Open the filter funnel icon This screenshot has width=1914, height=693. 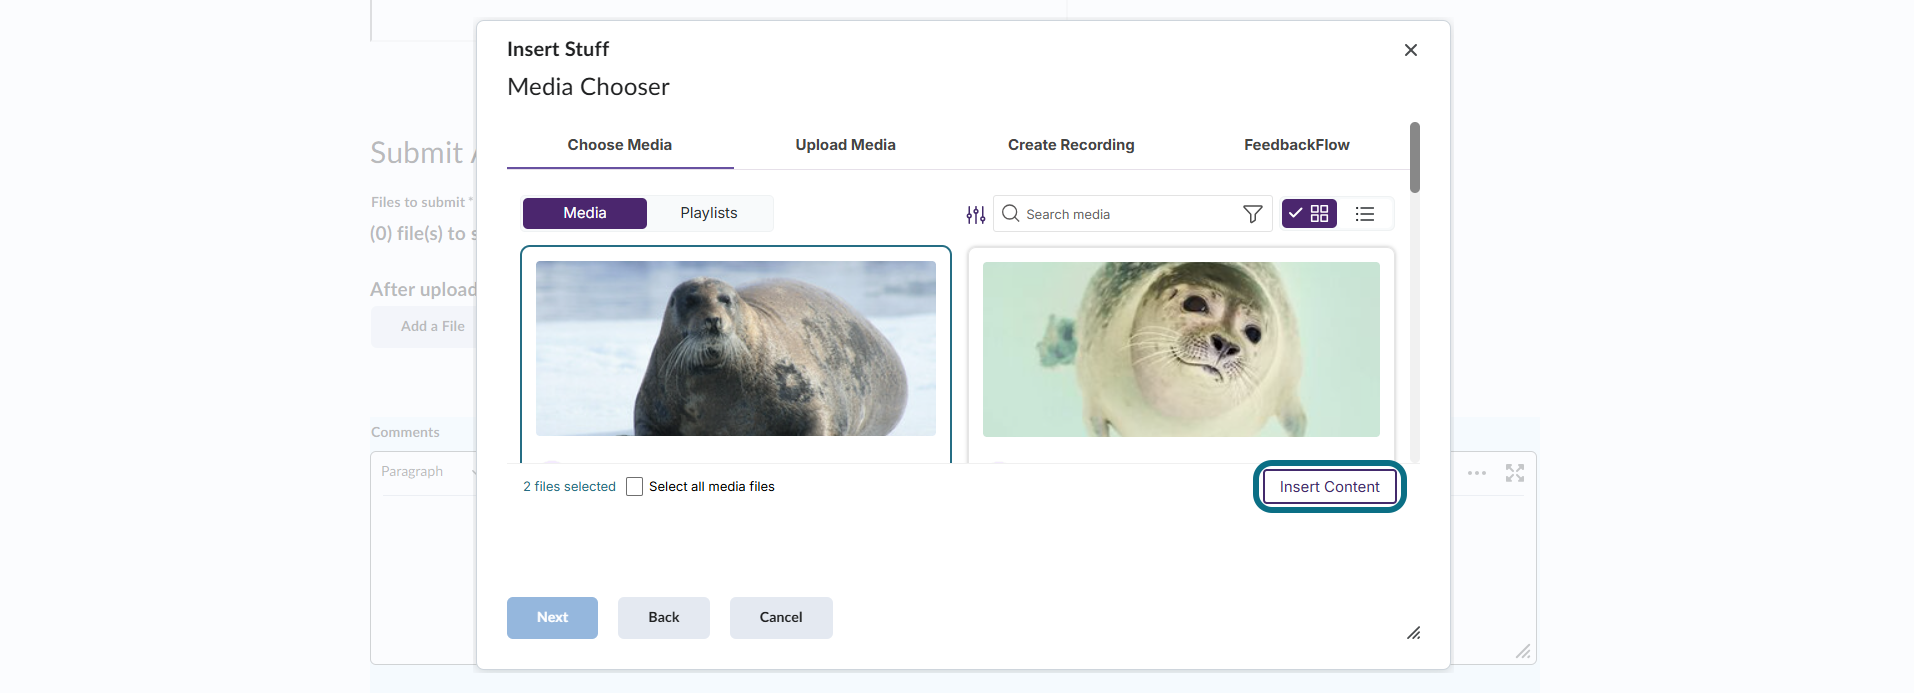tap(1252, 214)
